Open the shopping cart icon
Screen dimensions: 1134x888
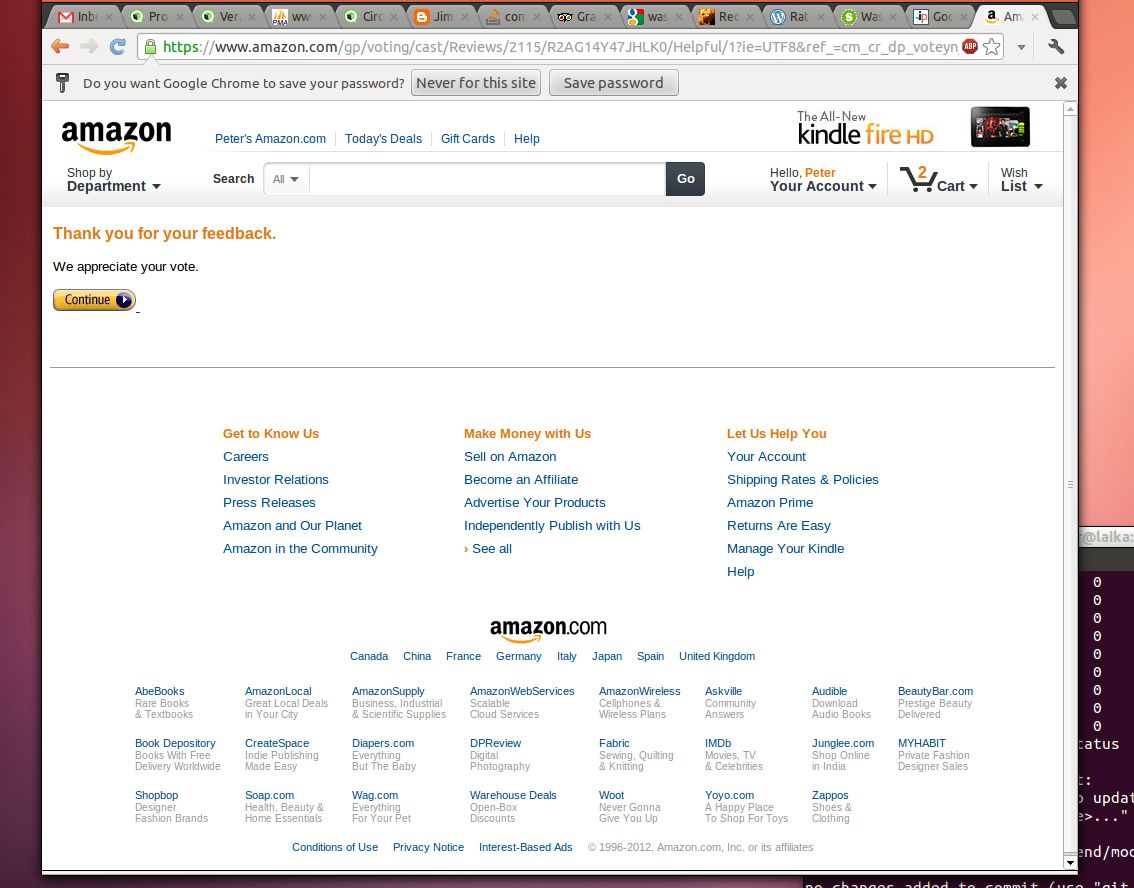[x=918, y=179]
